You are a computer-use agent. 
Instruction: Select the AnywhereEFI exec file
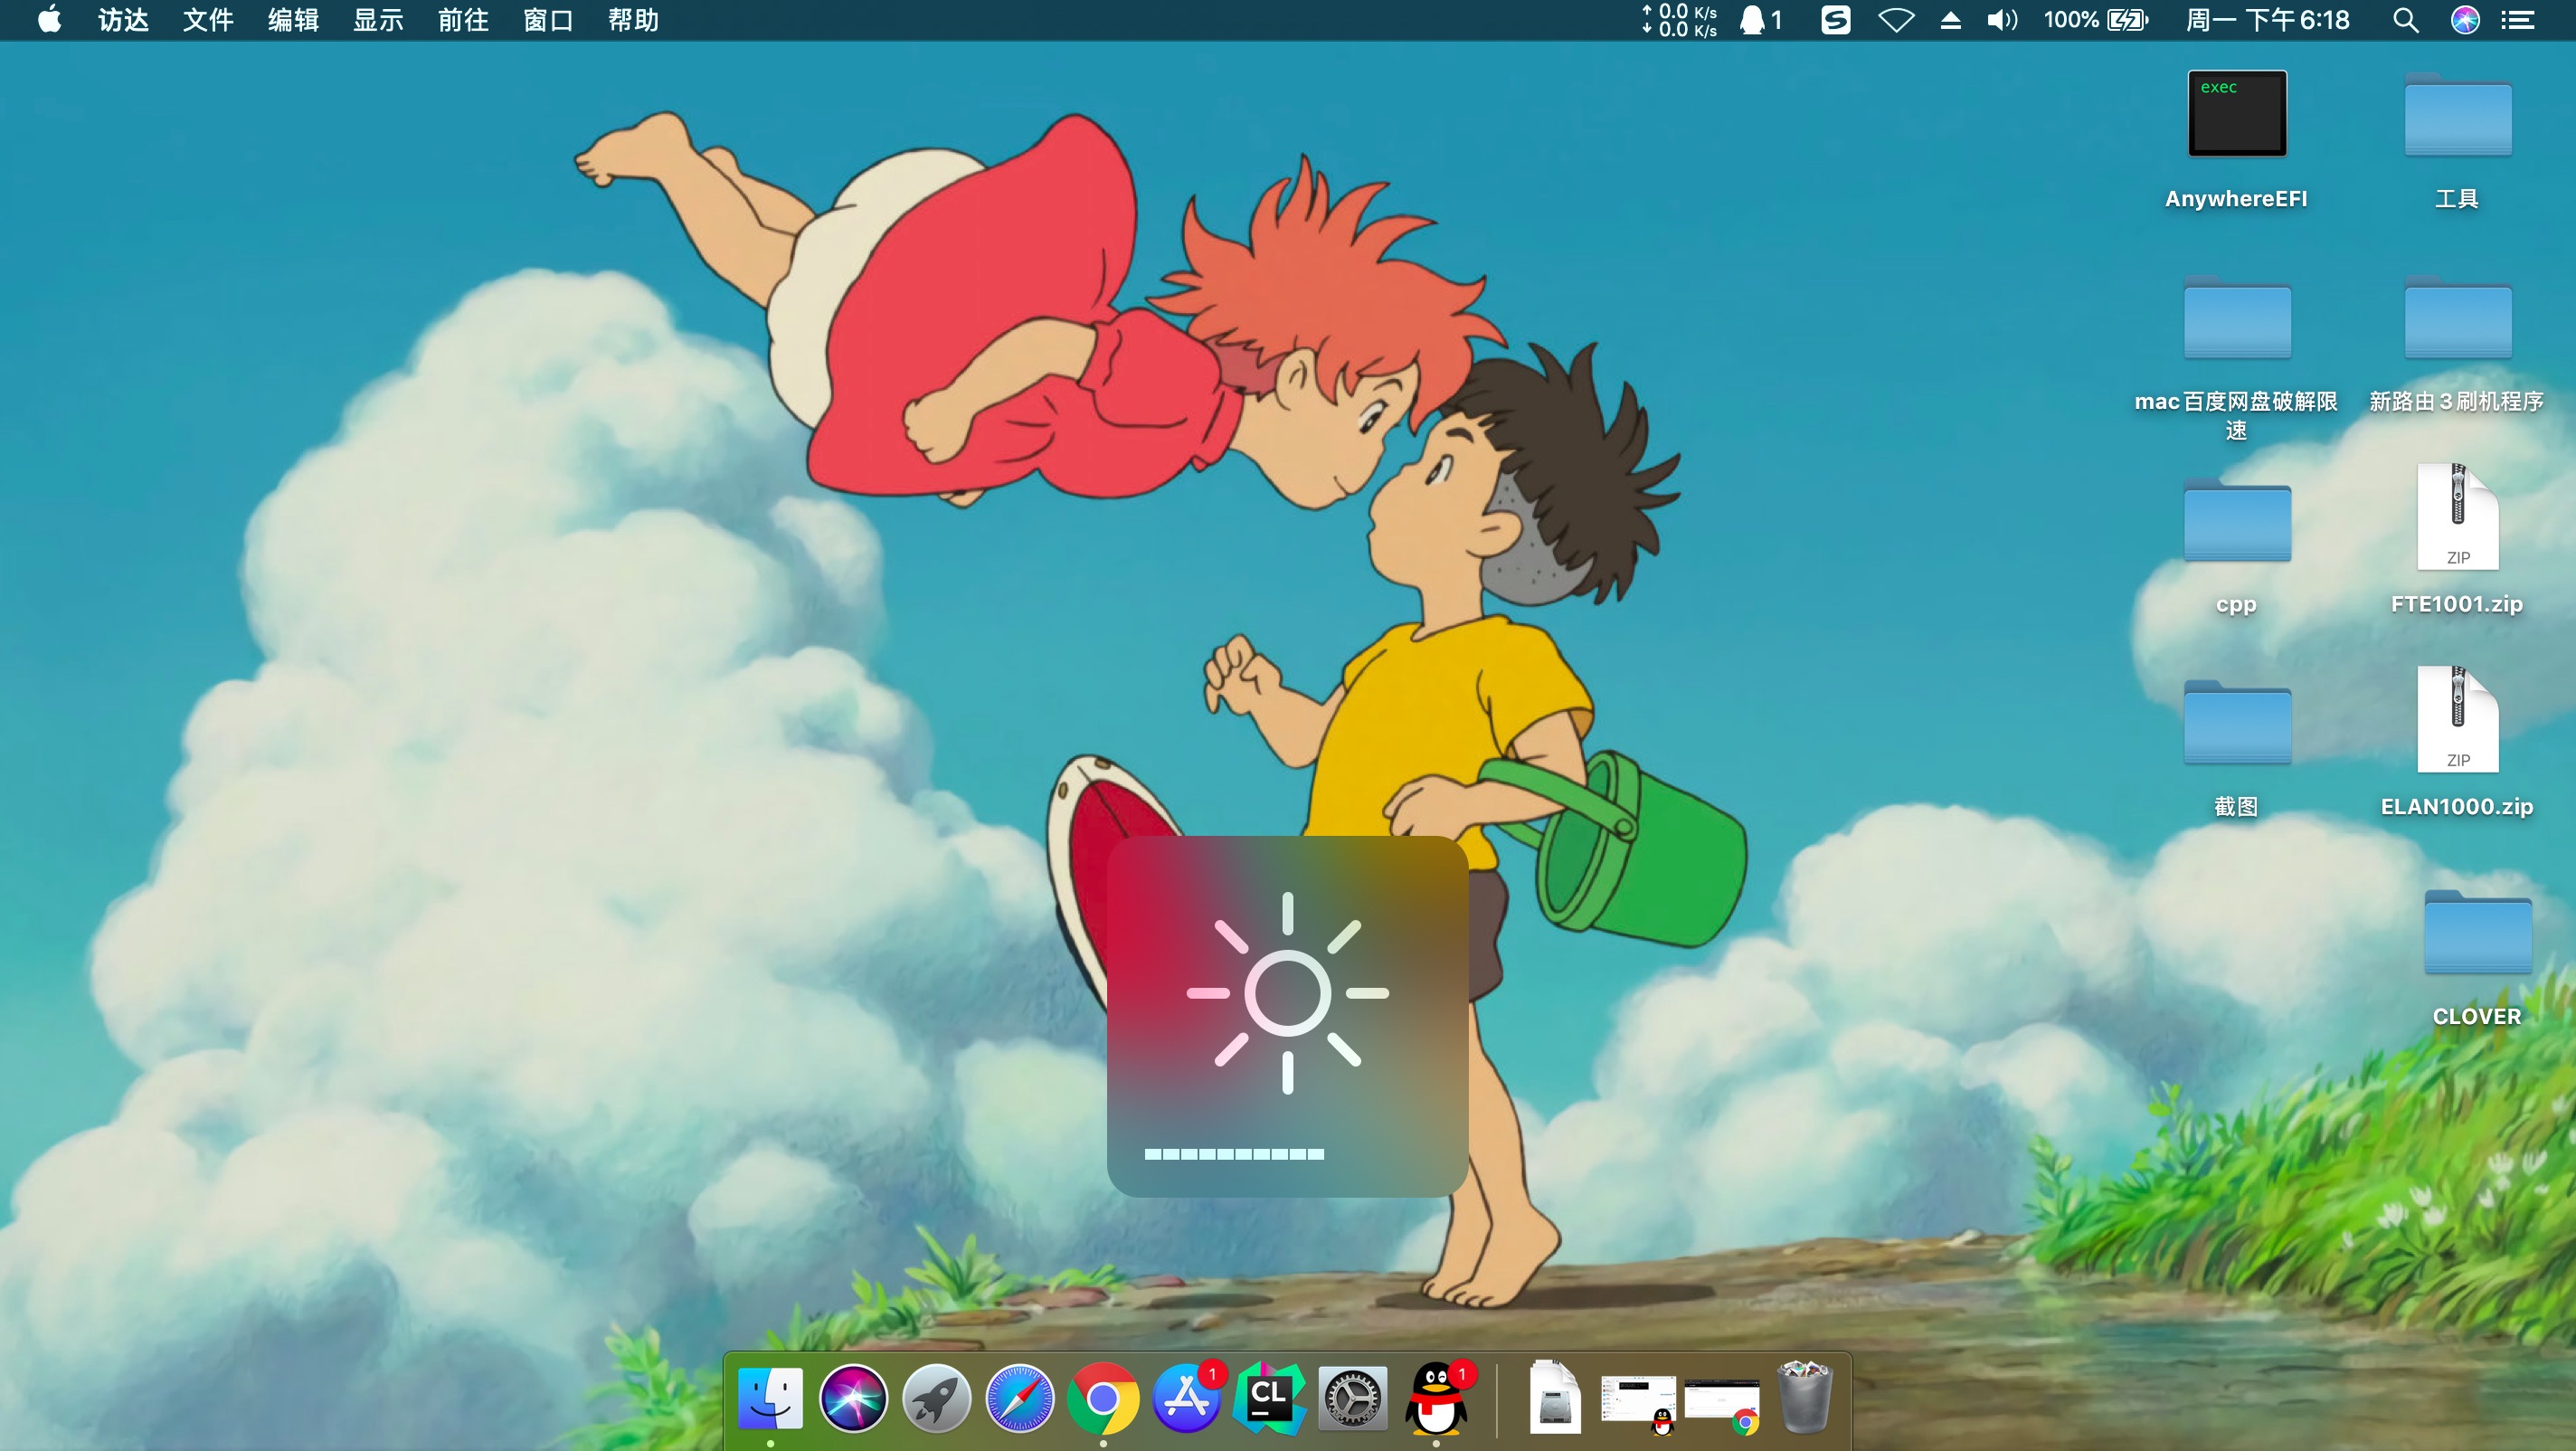pos(2236,115)
